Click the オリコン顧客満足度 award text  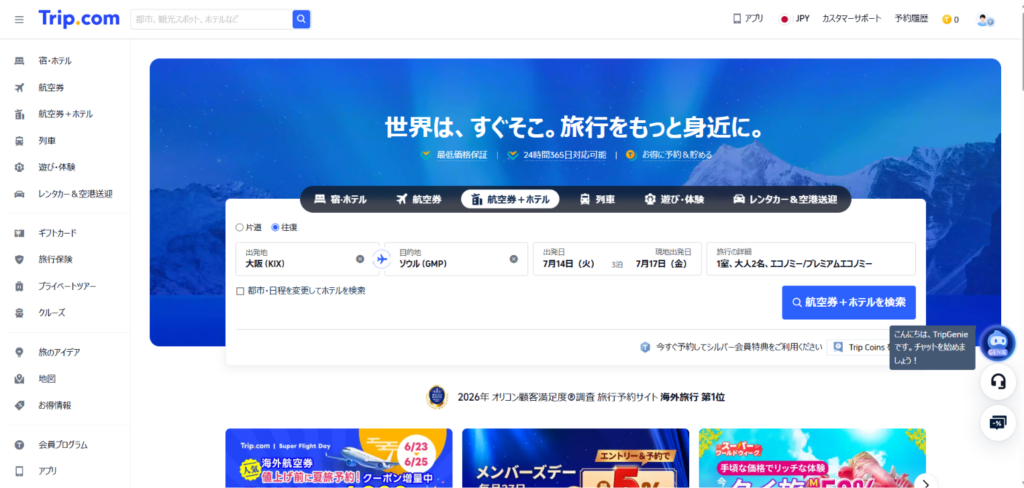(x=591, y=397)
